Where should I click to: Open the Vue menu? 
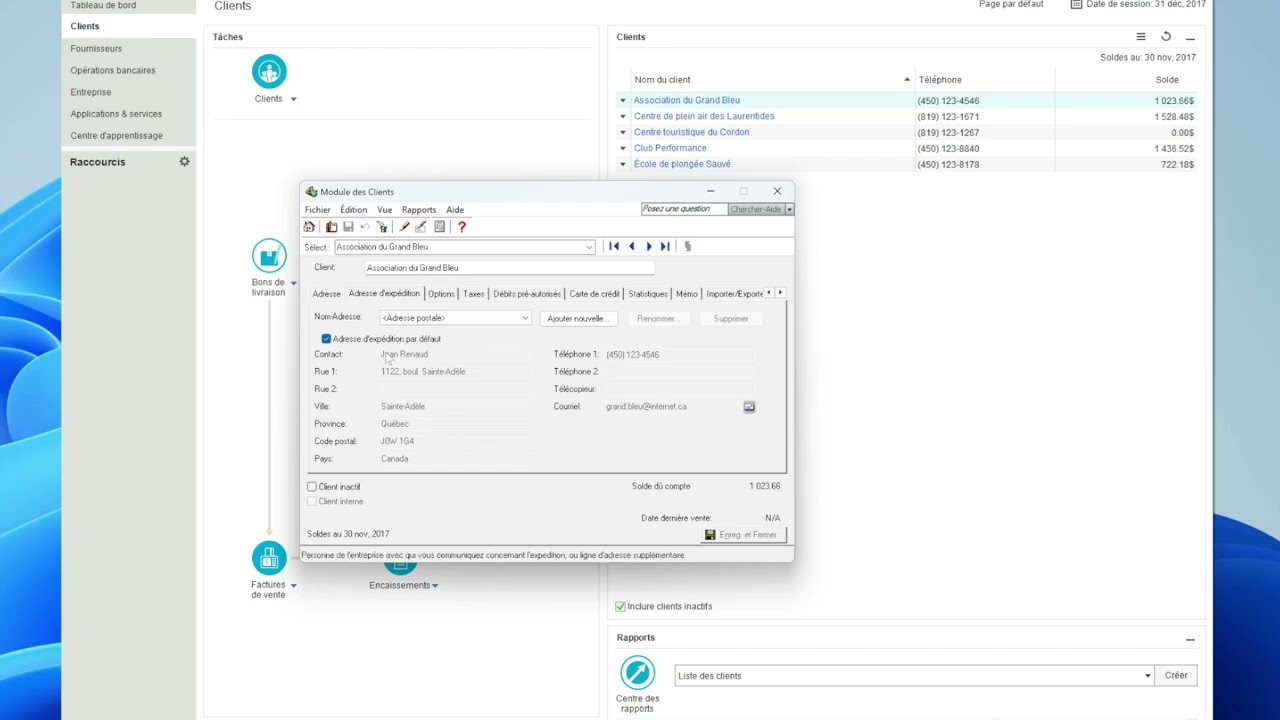(x=384, y=210)
